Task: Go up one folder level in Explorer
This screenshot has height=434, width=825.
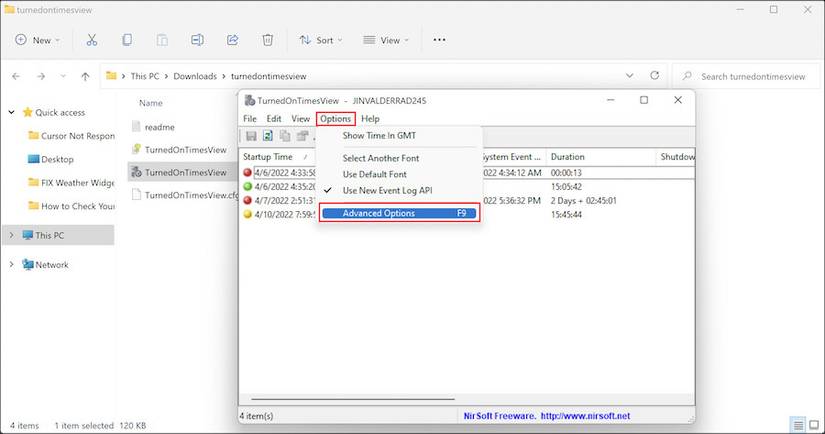Action: [85, 76]
